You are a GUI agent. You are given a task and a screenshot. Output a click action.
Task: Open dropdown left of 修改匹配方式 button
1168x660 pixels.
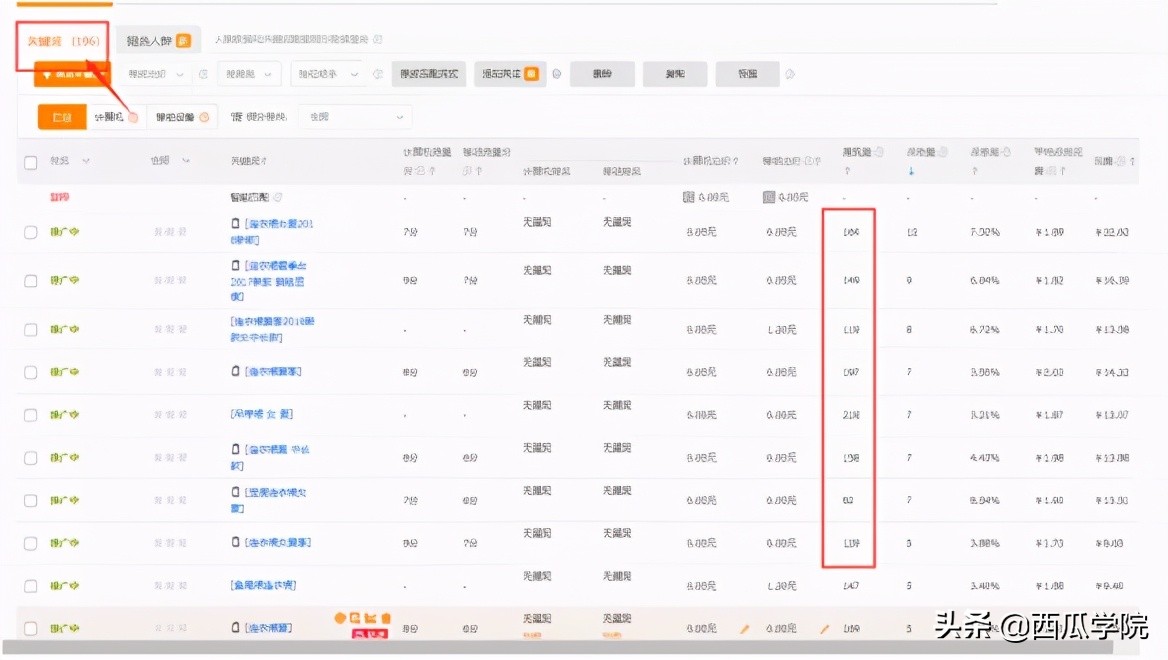[326, 74]
